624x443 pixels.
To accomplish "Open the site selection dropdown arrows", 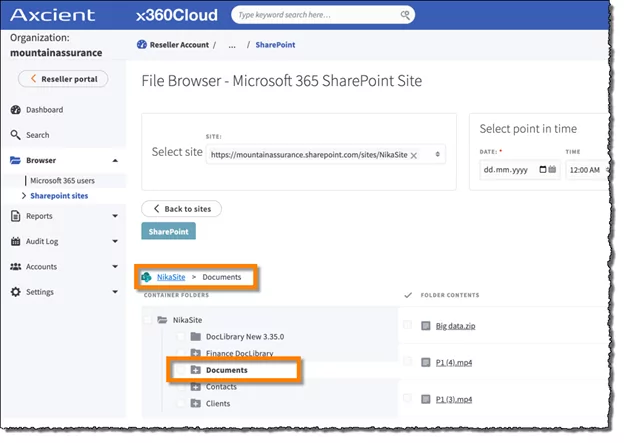I will [x=438, y=154].
